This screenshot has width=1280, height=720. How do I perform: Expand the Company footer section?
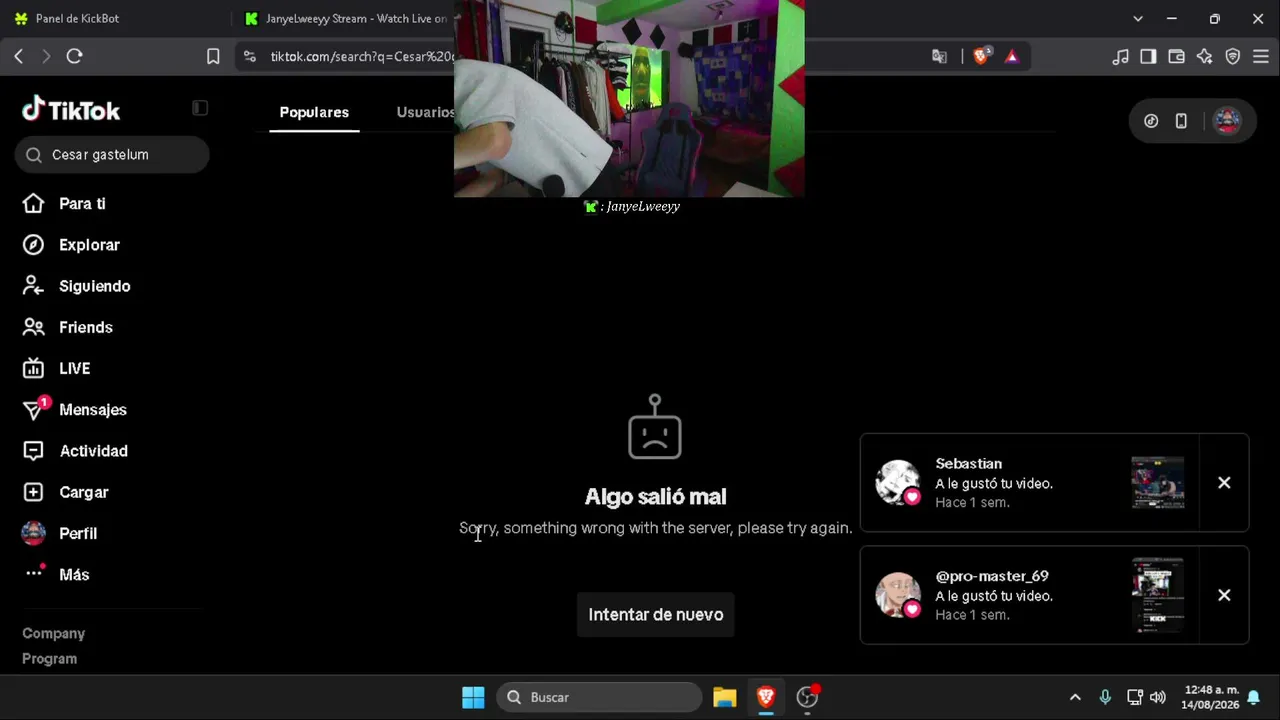[x=54, y=634]
